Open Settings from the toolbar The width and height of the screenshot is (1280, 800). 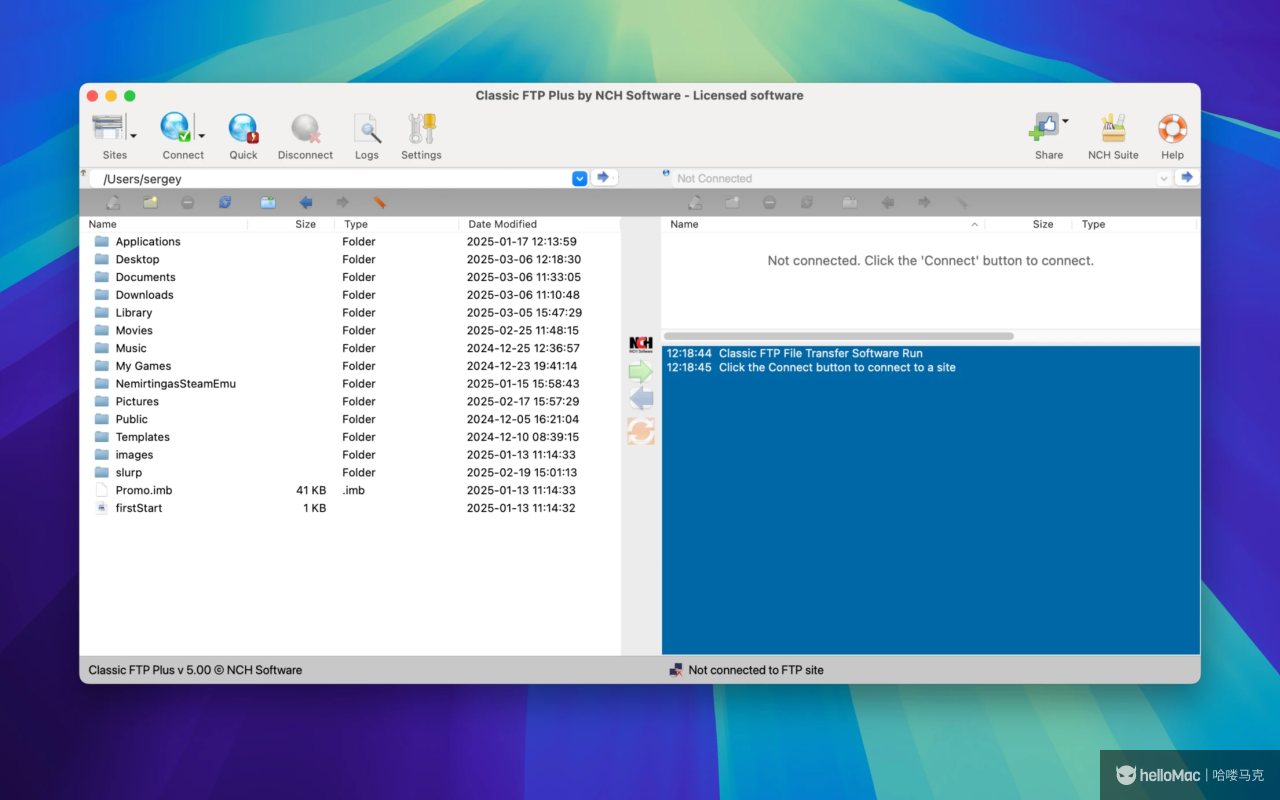421,128
